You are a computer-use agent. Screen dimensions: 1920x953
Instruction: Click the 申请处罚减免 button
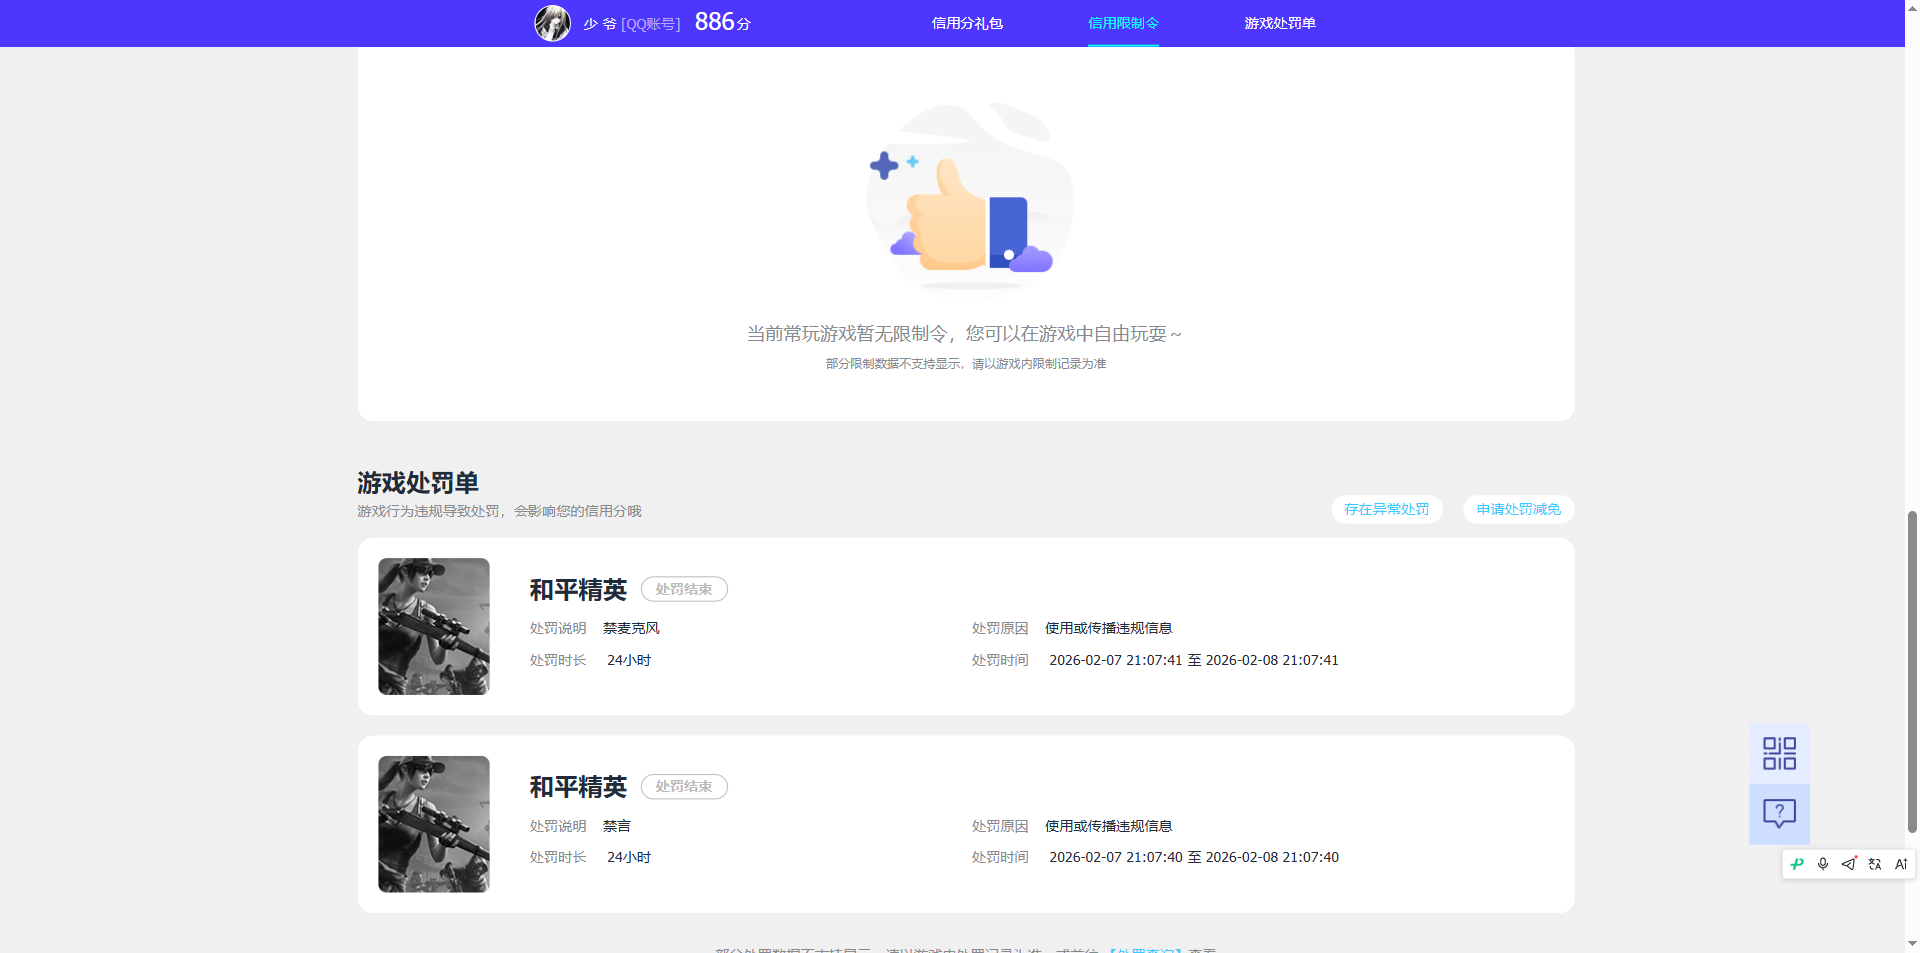[1519, 509]
